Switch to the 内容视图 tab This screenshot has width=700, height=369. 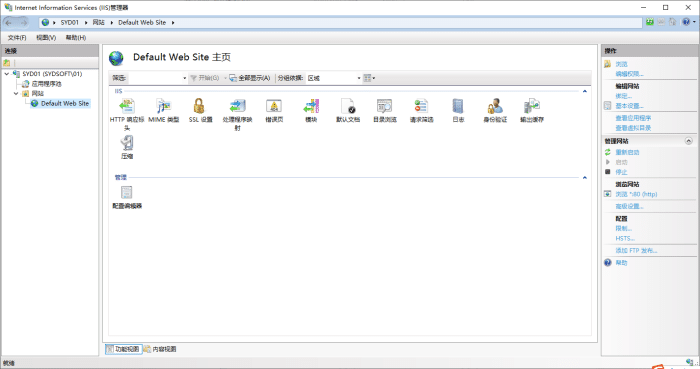pyautogui.click(x=160, y=349)
